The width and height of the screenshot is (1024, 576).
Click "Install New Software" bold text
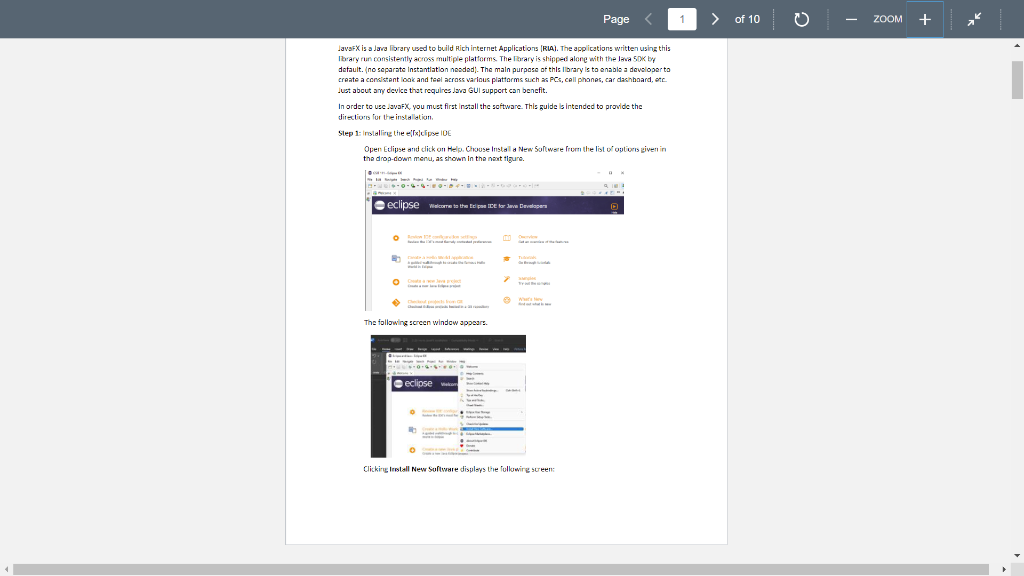coord(424,469)
